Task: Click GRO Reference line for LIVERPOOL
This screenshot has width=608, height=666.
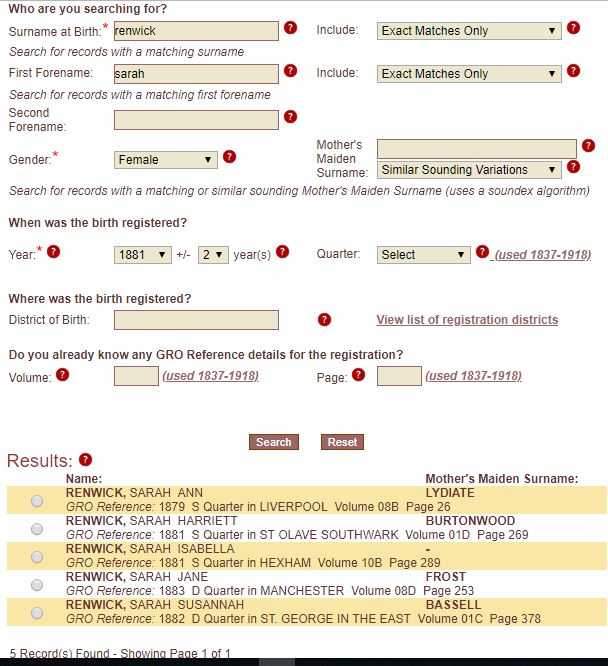Action: (x=258, y=507)
